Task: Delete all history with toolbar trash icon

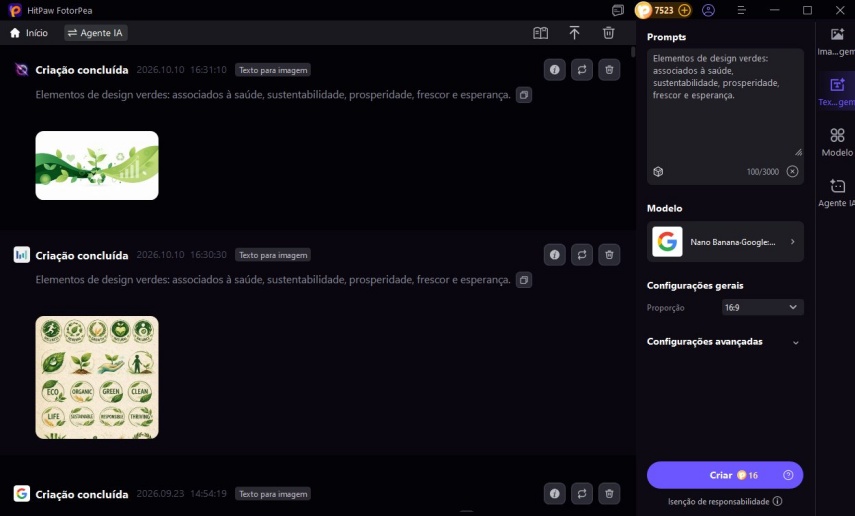Action: (x=609, y=33)
